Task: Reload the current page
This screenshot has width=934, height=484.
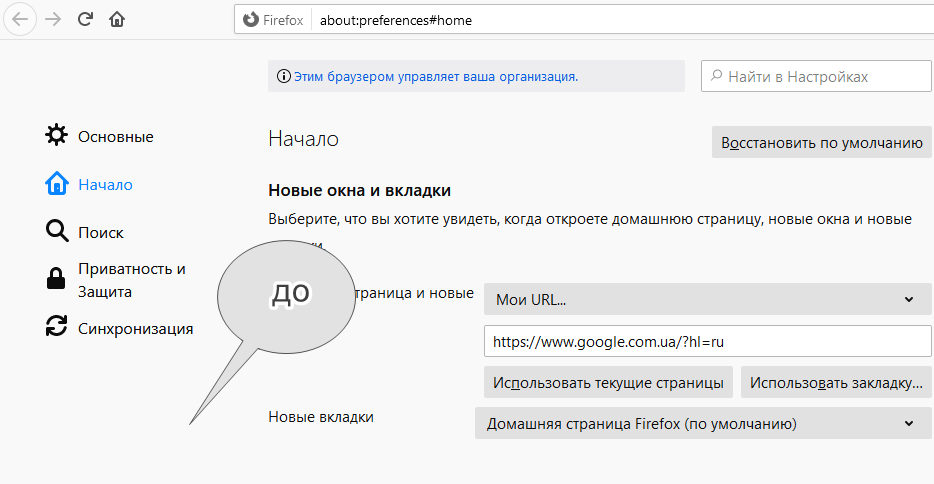Action: [85, 19]
